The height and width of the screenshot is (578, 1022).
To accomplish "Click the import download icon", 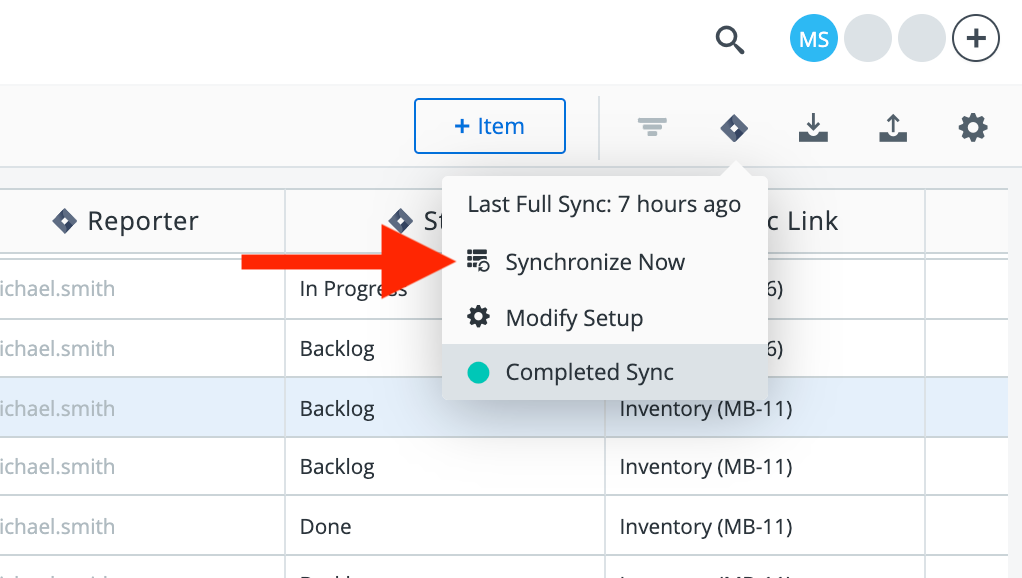I will pyautogui.click(x=814, y=127).
